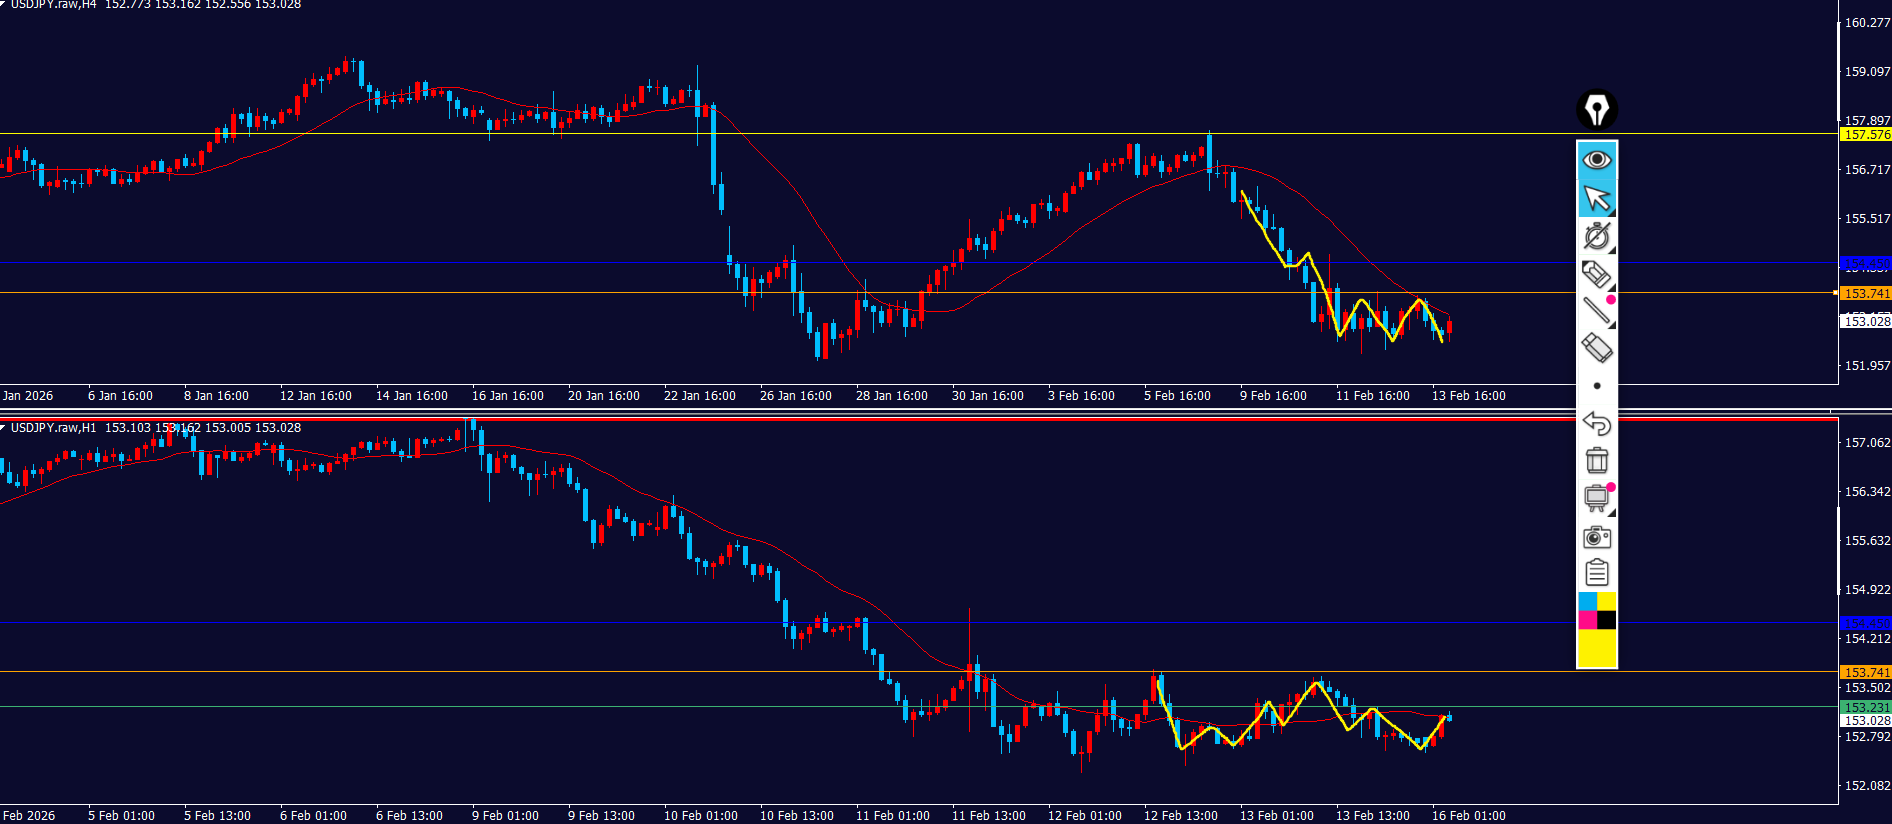This screenshot has height=824, width=1892.
Task: Pick the magenta color swatch
Action: [x=1587, y=620]
